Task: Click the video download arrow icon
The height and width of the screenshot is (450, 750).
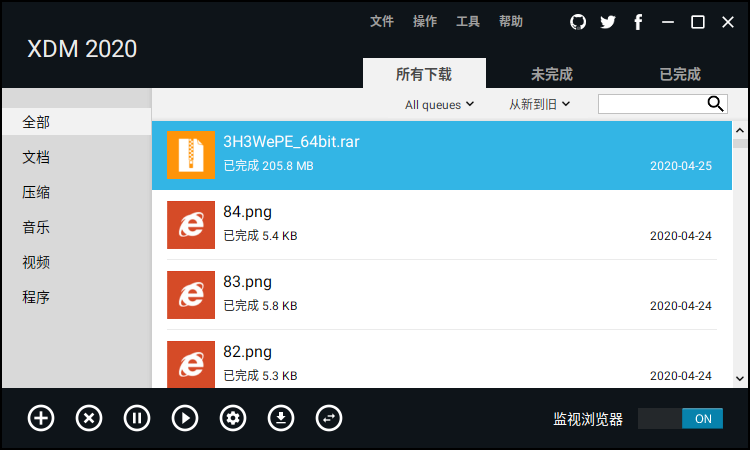Action: pyautogui.click(x=281, y=418)
